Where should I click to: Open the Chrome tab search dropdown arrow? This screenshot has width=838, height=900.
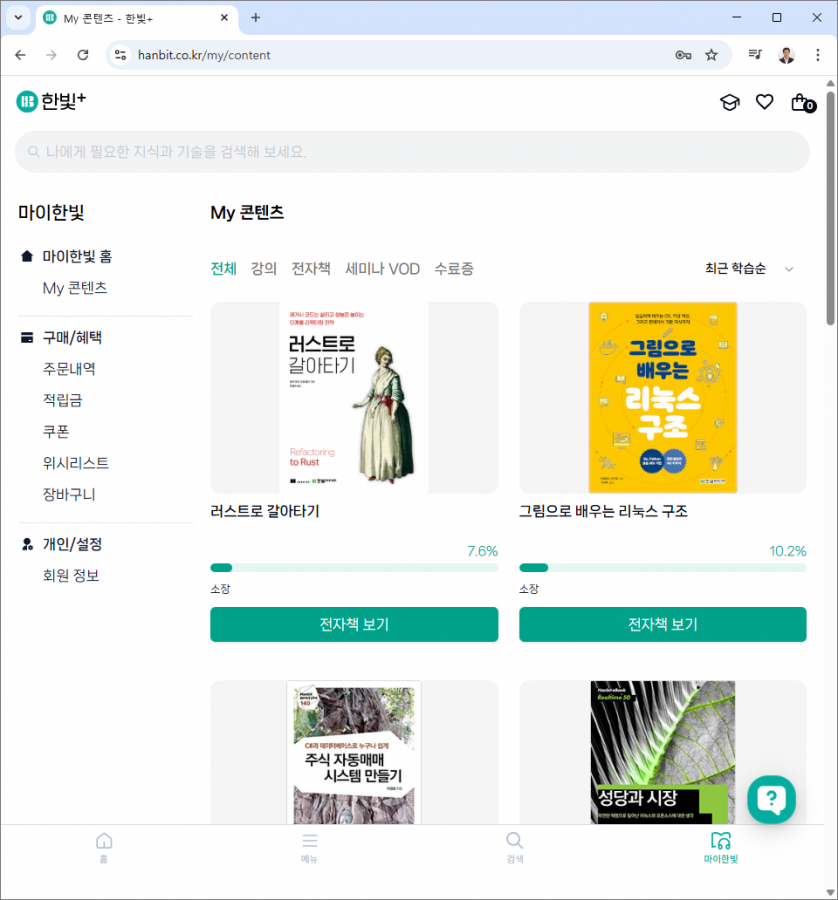(18, 18)
